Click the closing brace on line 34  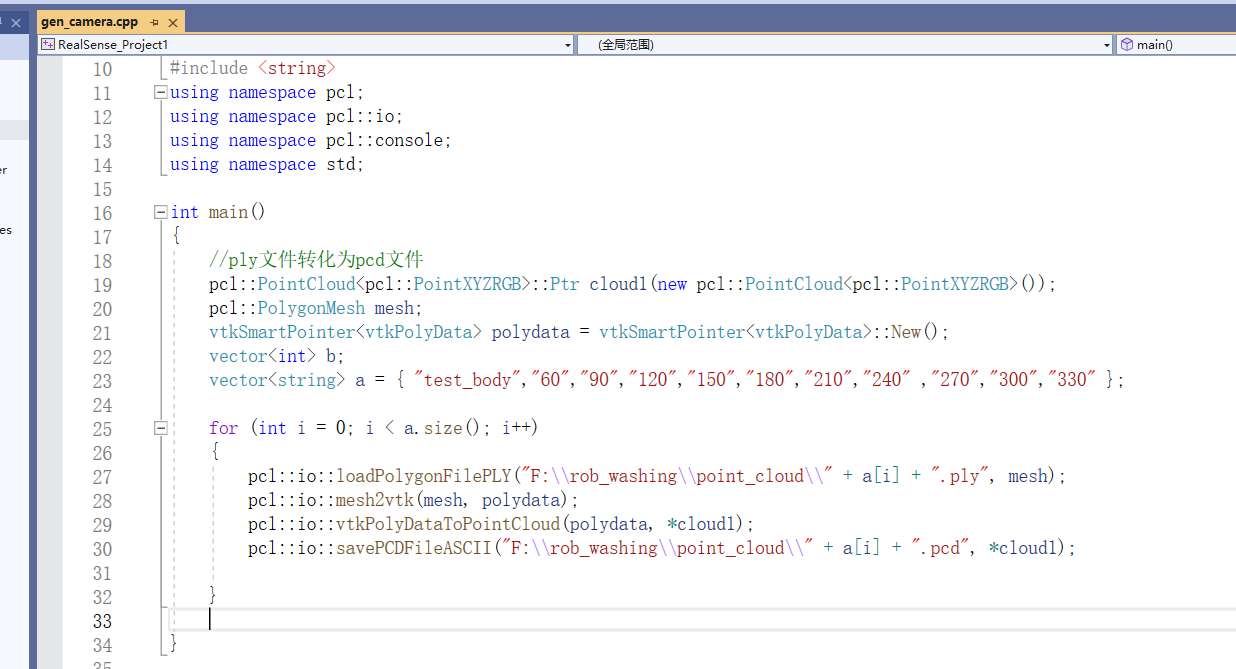(x=174, y=644)
